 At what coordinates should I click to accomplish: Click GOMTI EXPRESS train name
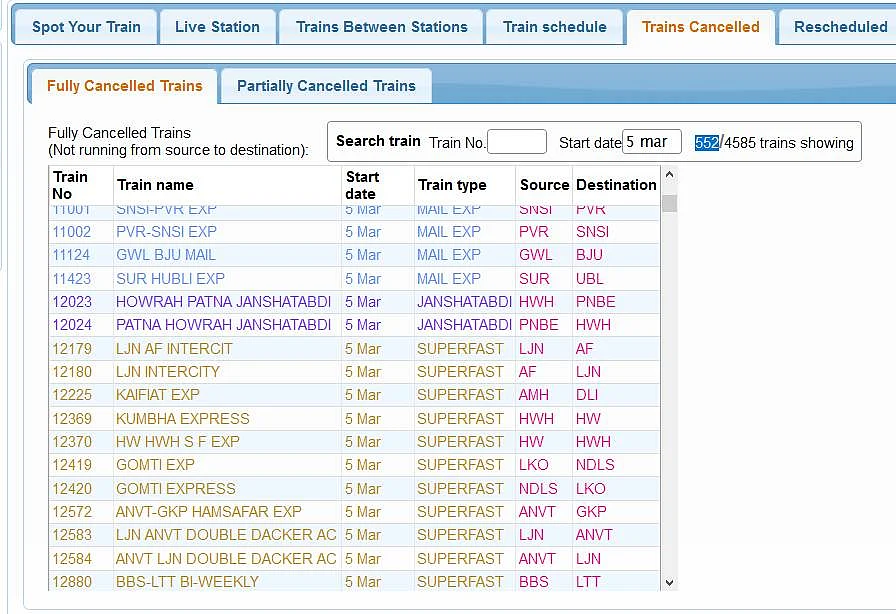tap(175, 489)
